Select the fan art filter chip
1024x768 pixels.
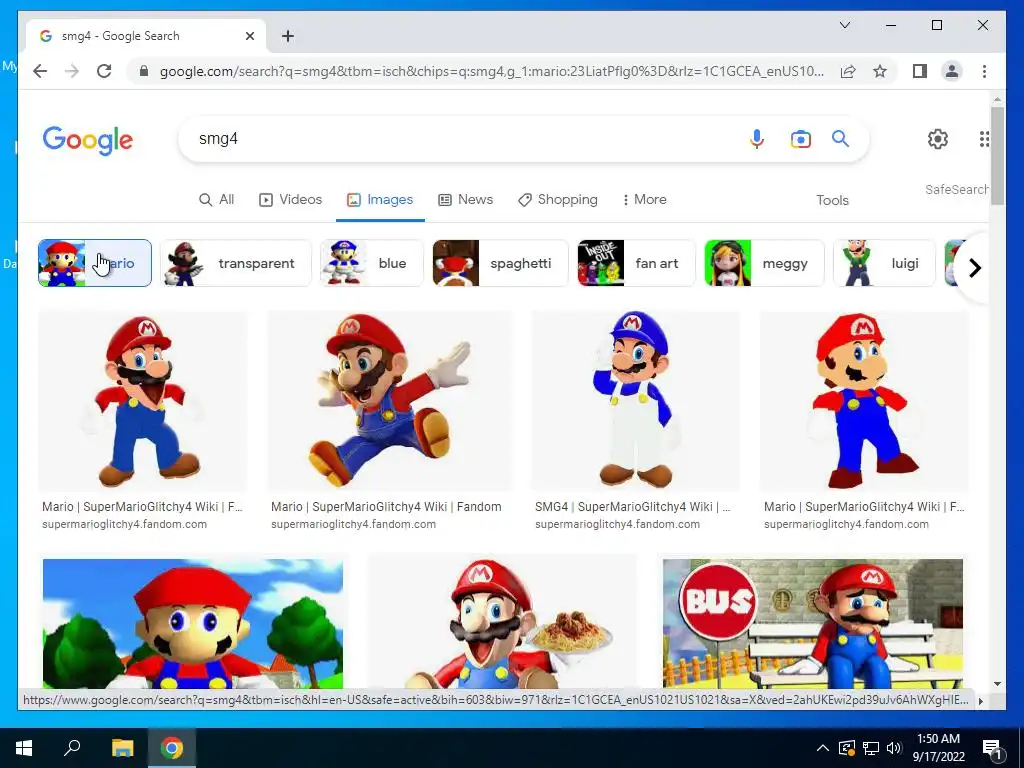(x=636, y=263)
